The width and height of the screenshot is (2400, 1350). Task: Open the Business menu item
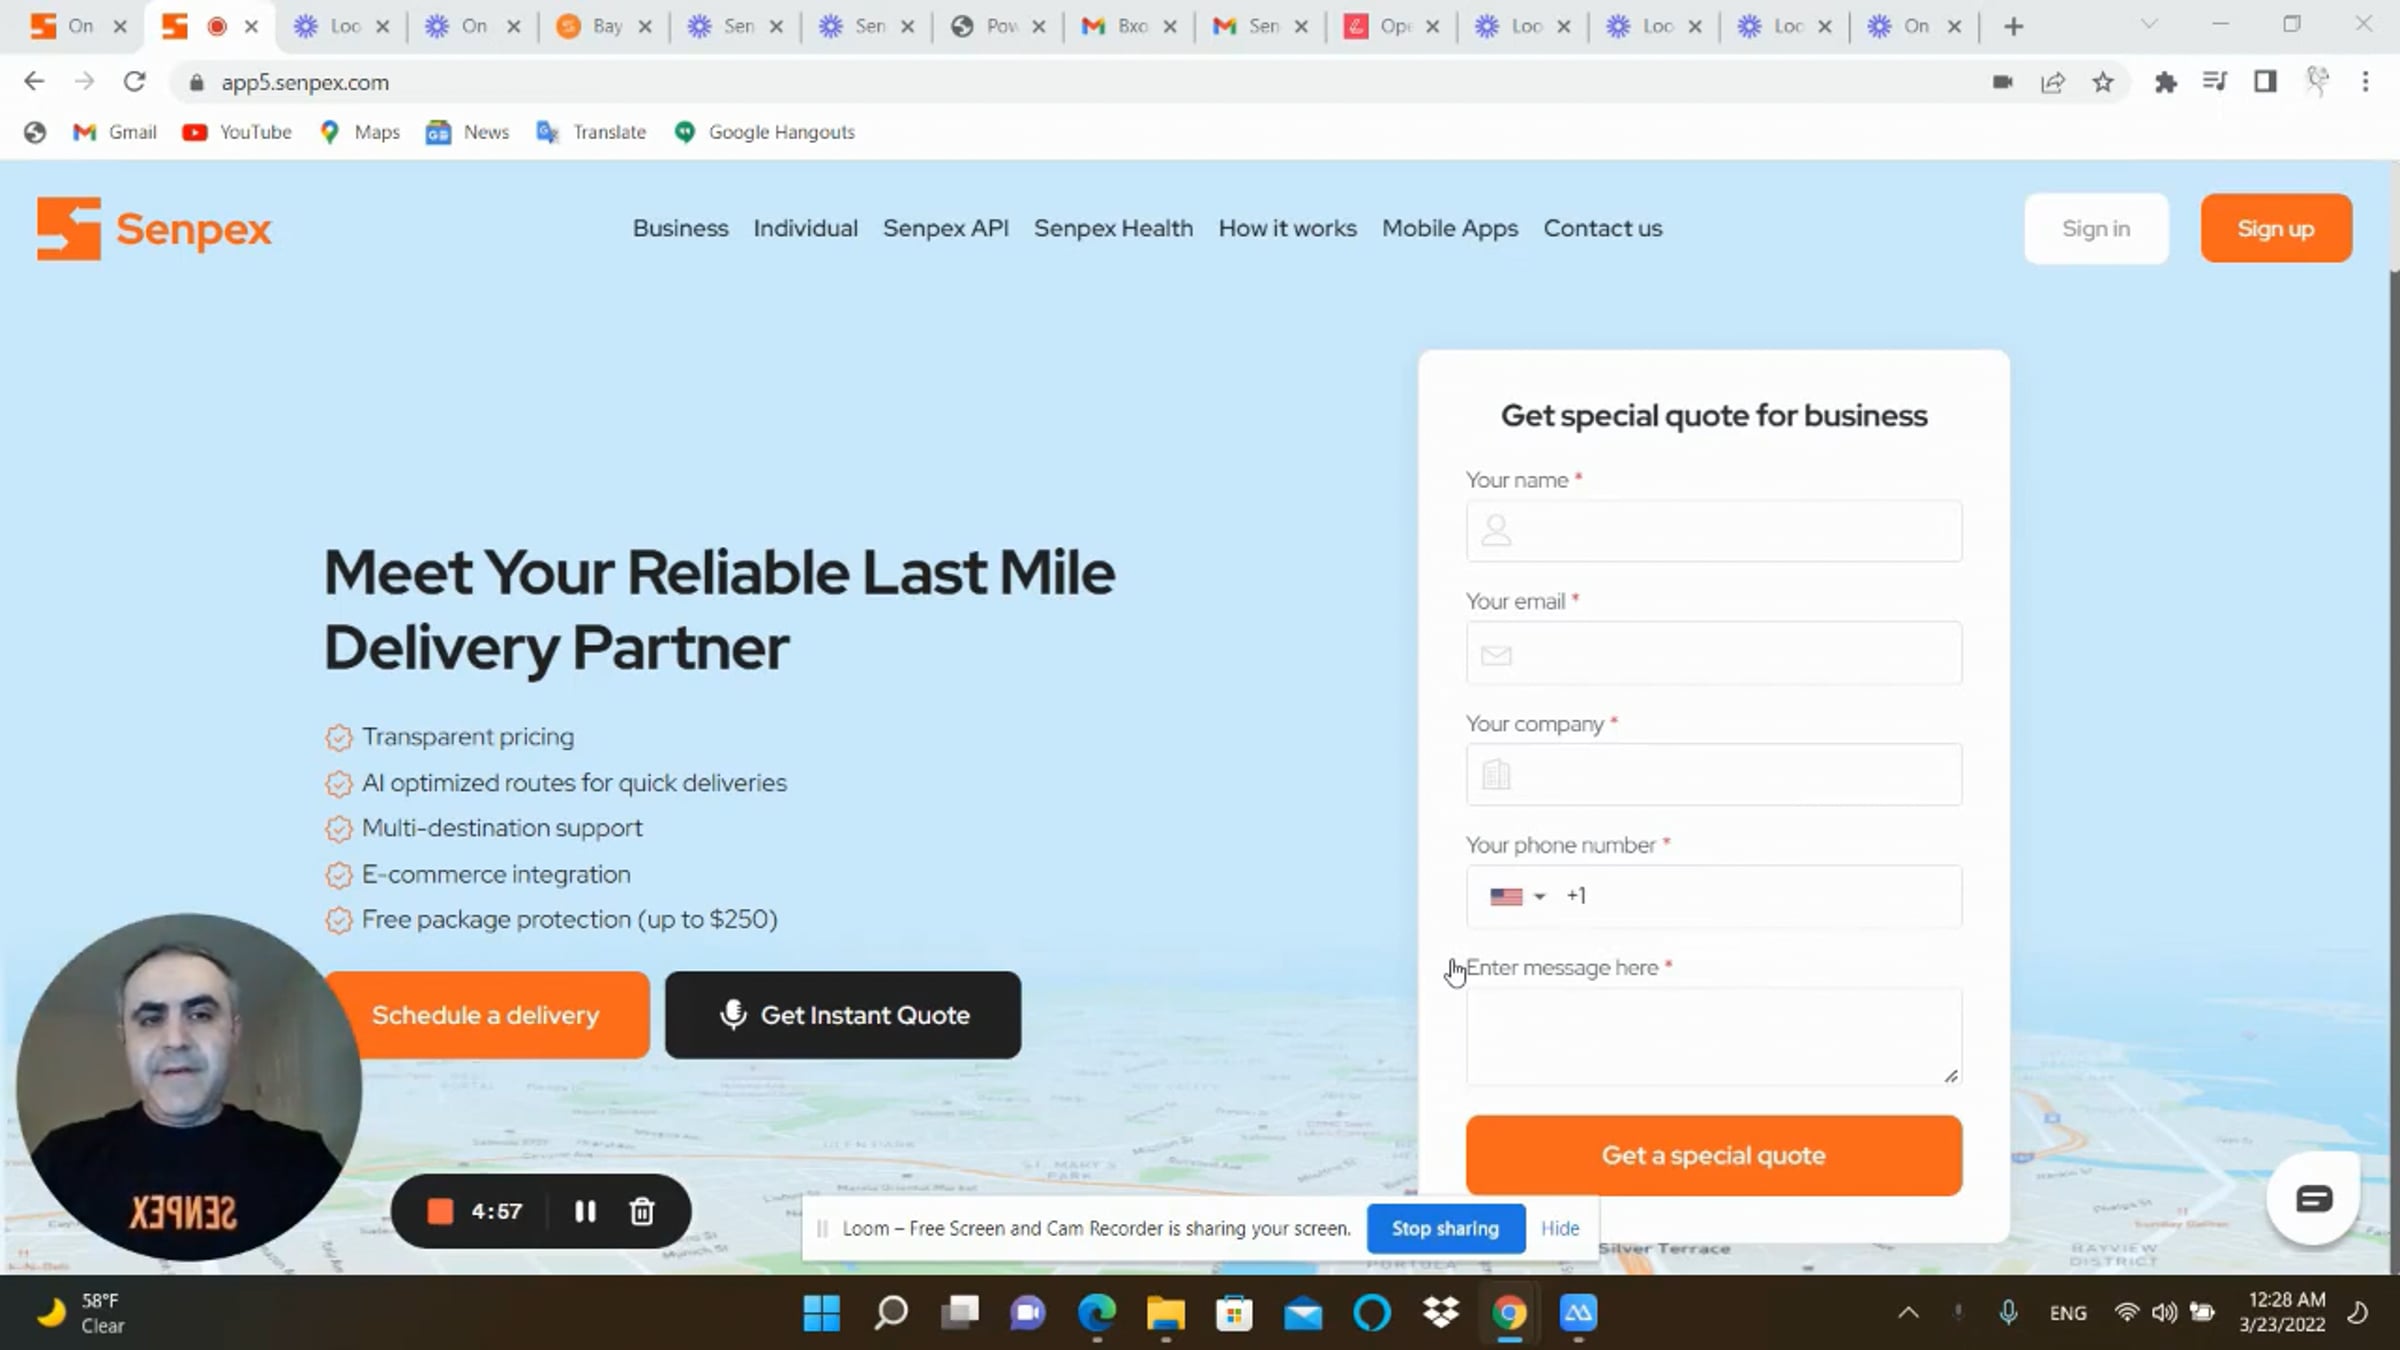pyautogui.click(x=680, y=228)
